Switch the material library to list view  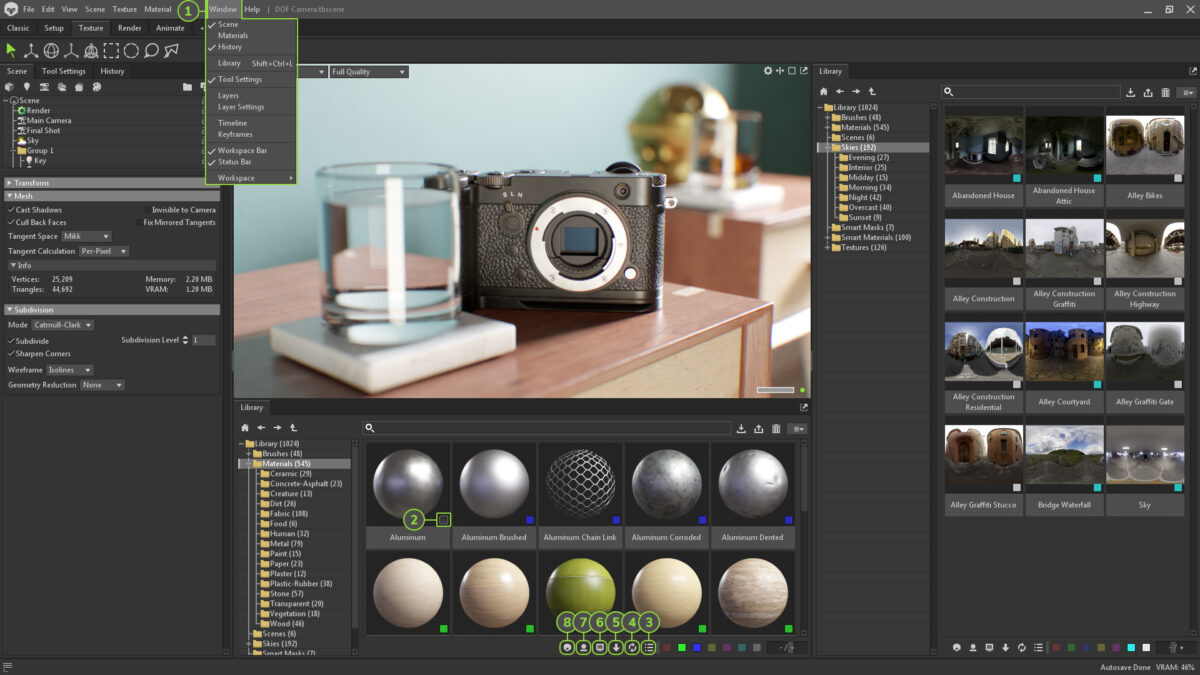(649, 647)
